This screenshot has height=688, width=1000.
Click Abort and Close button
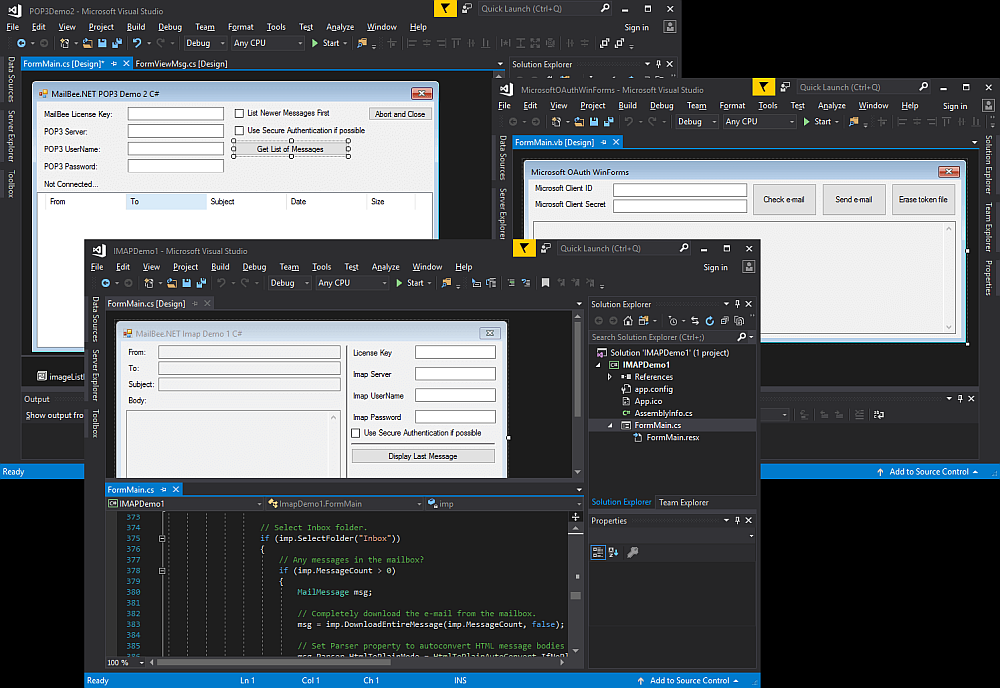click(x=400, y=114)
